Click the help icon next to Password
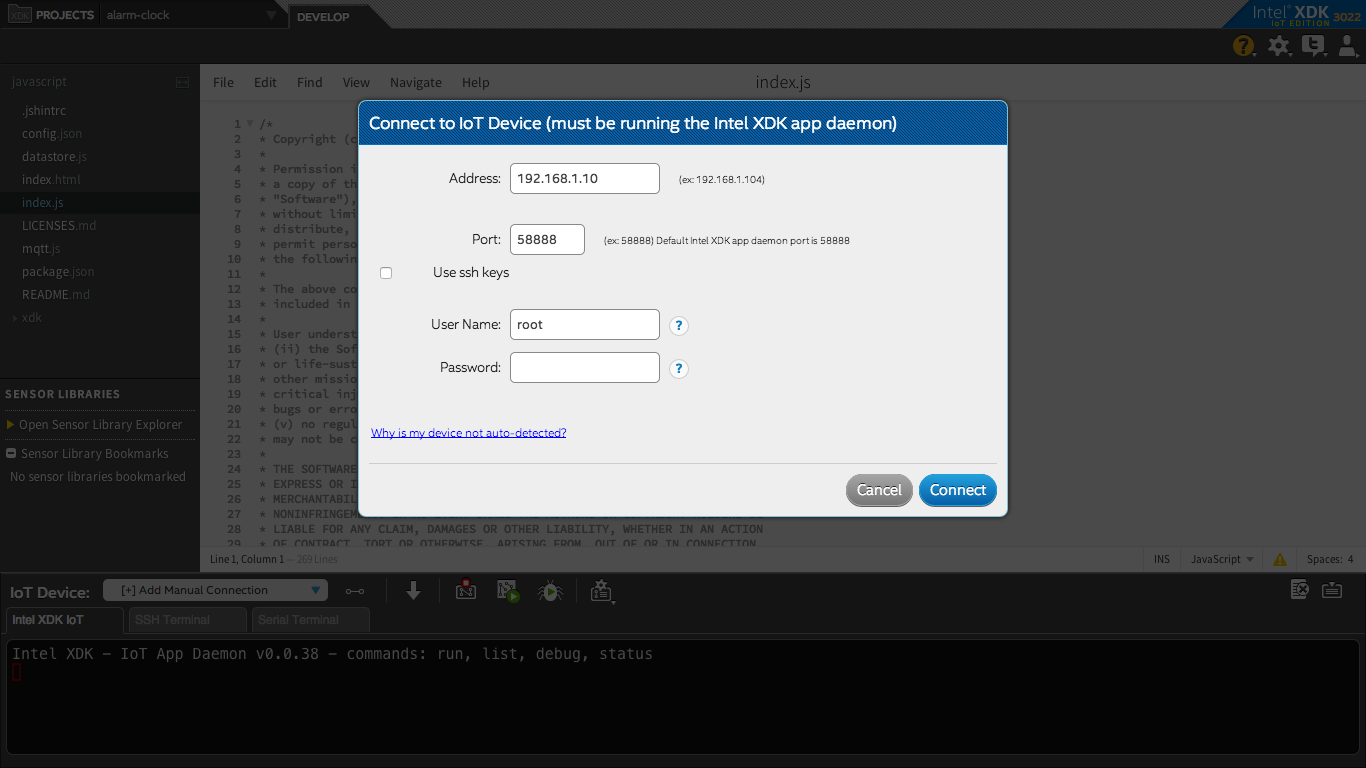 679,369
